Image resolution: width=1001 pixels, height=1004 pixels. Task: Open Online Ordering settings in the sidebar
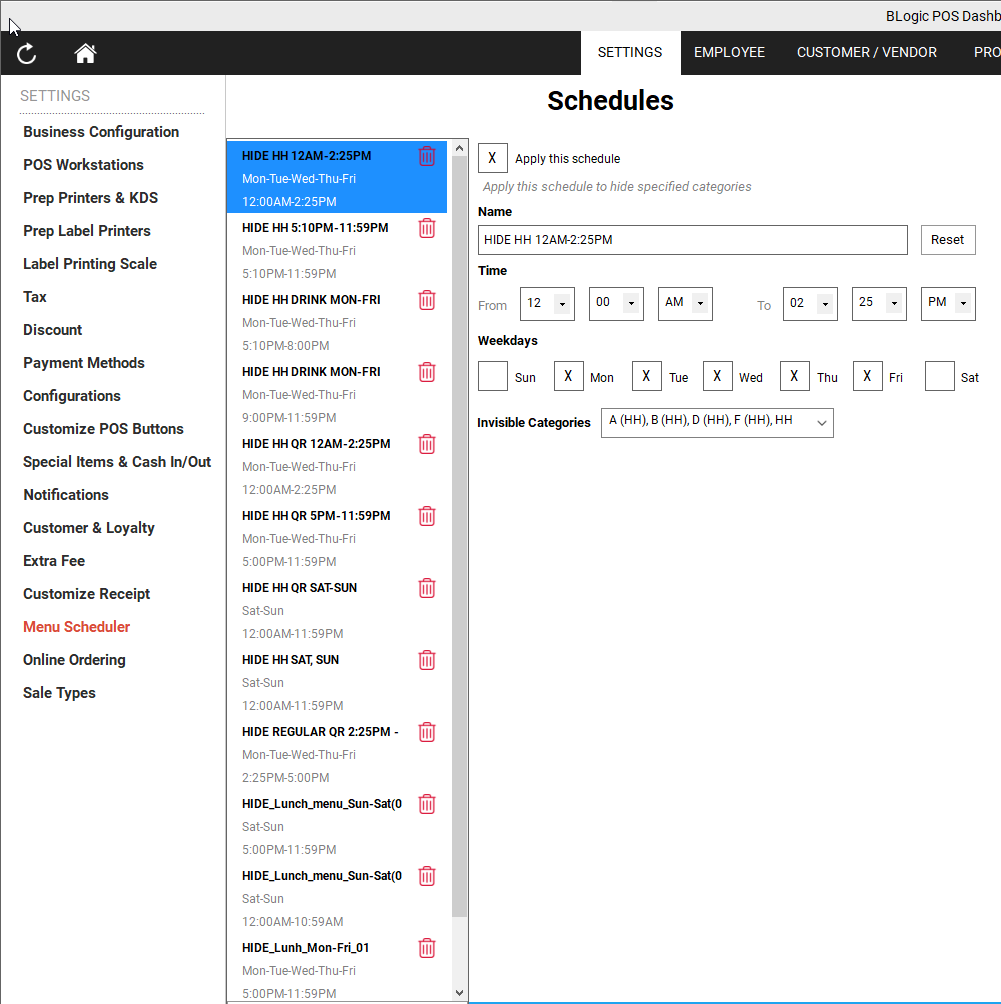pos(74,660)
